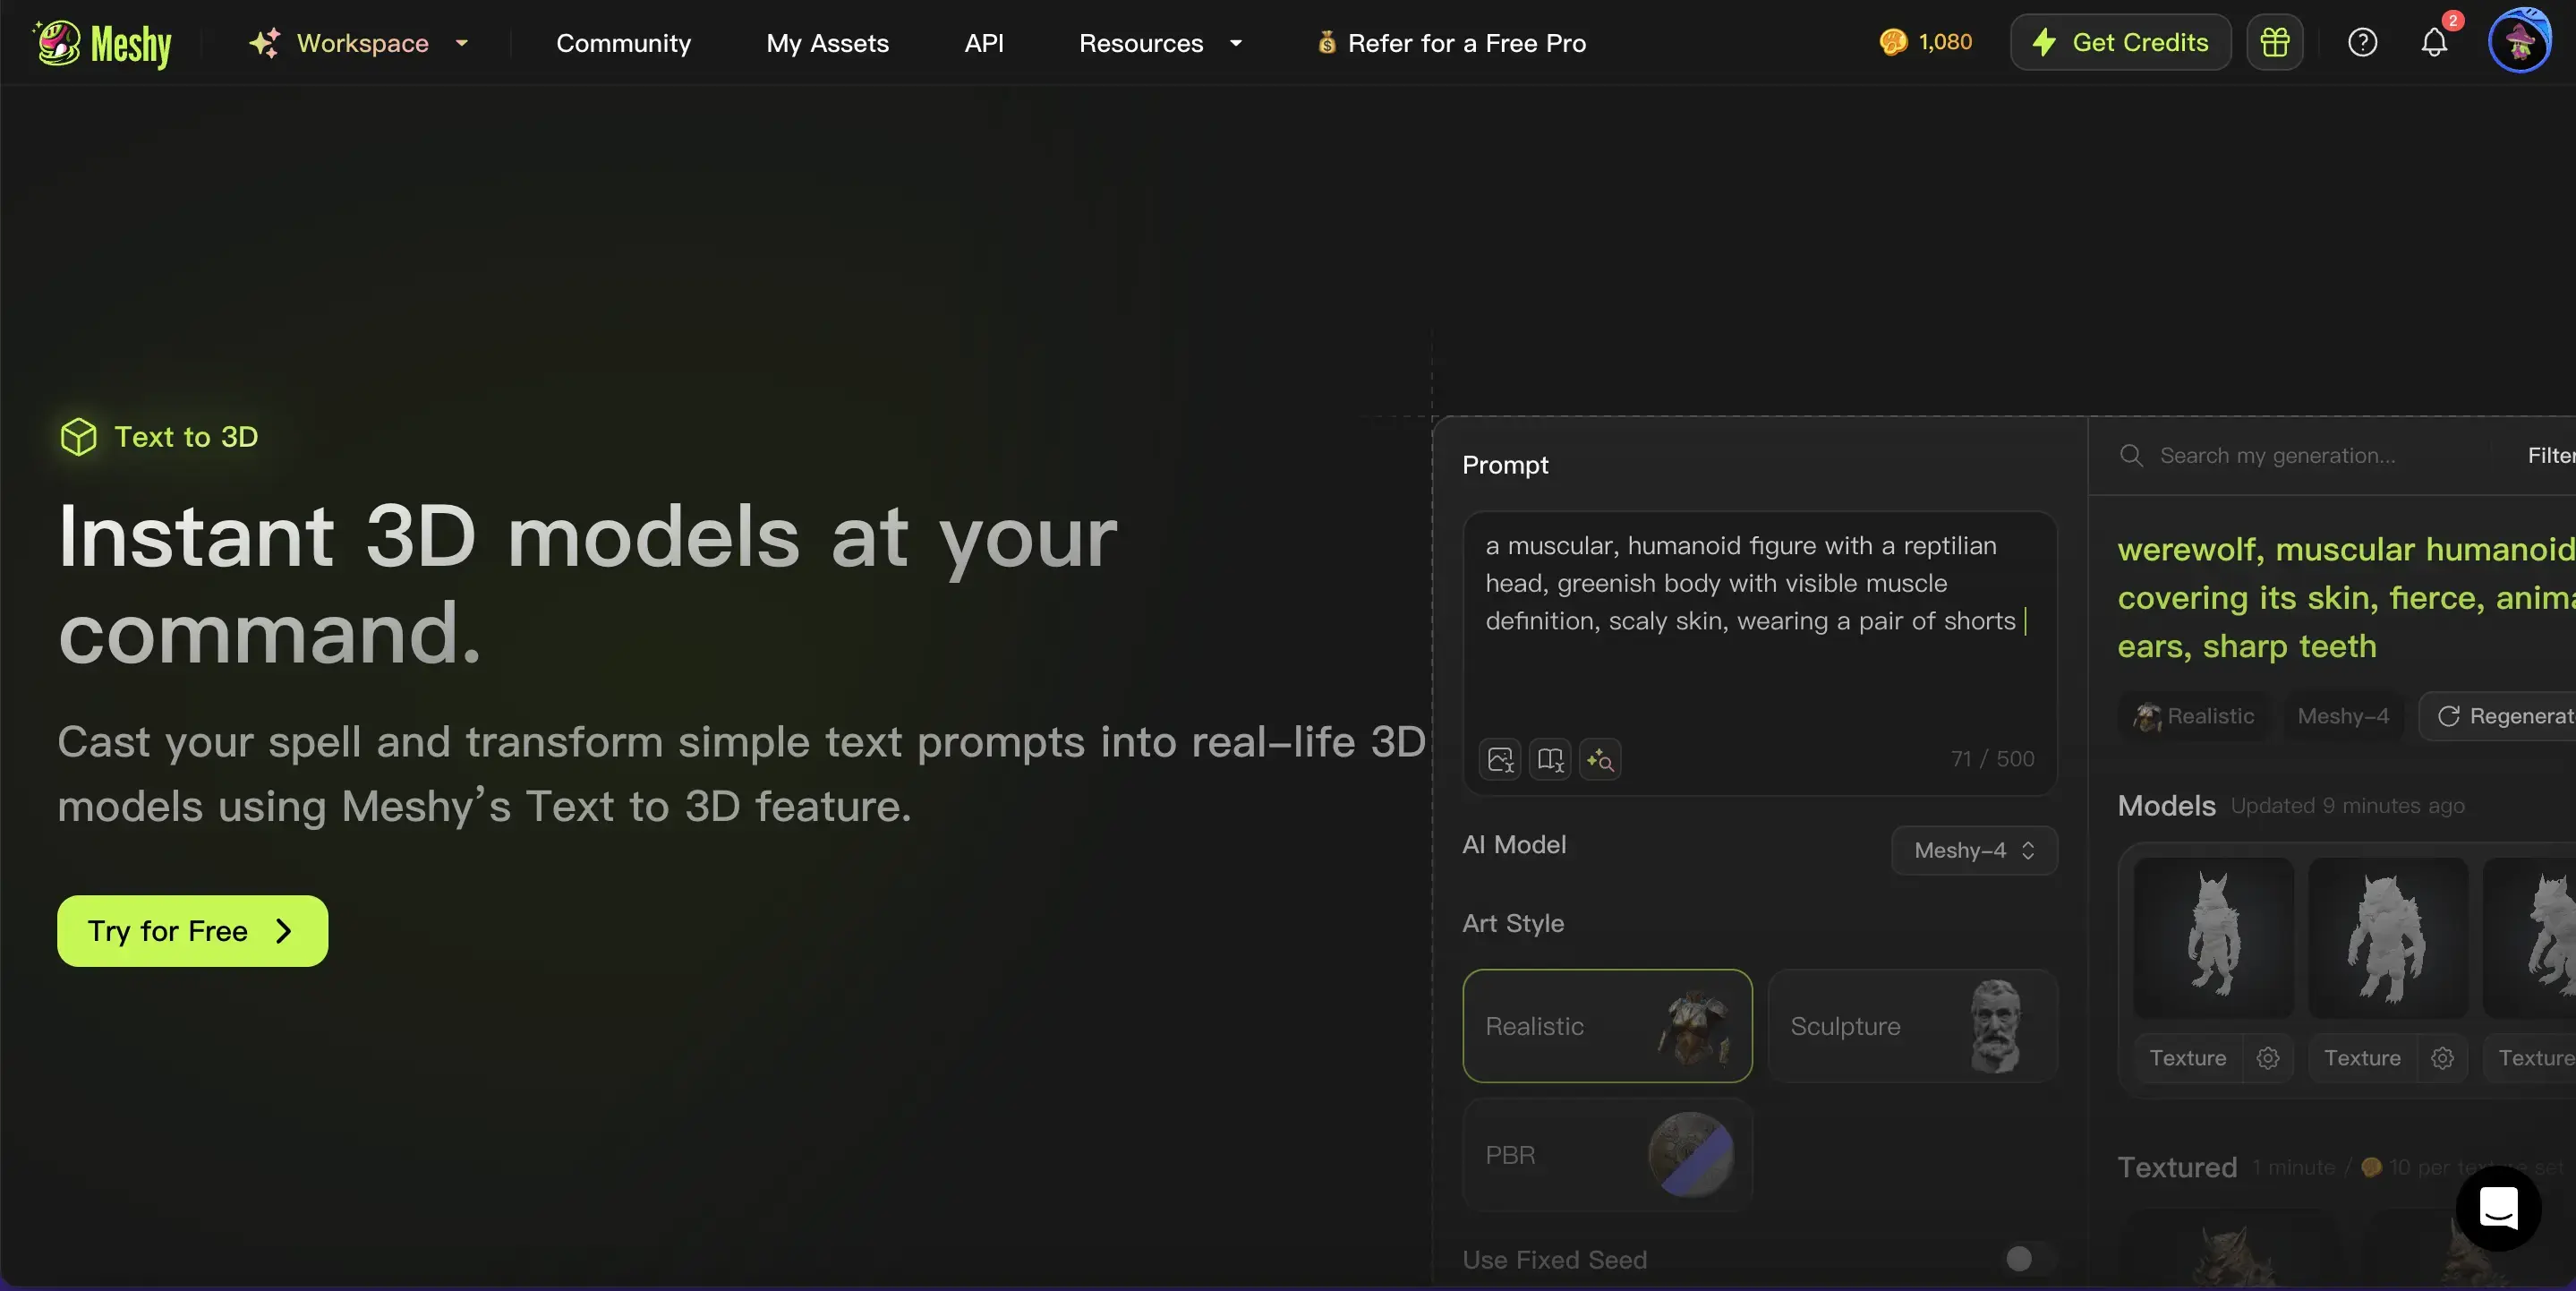Image resolution: width=2576 pixels, height=1291 pixels.
Task: Click the Try for Free button
Action: point(192,931)
